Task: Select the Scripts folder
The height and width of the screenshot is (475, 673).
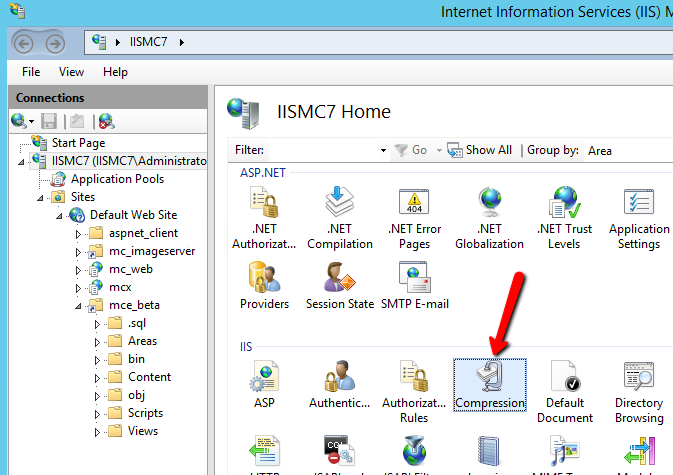Action: coord(145,413)
